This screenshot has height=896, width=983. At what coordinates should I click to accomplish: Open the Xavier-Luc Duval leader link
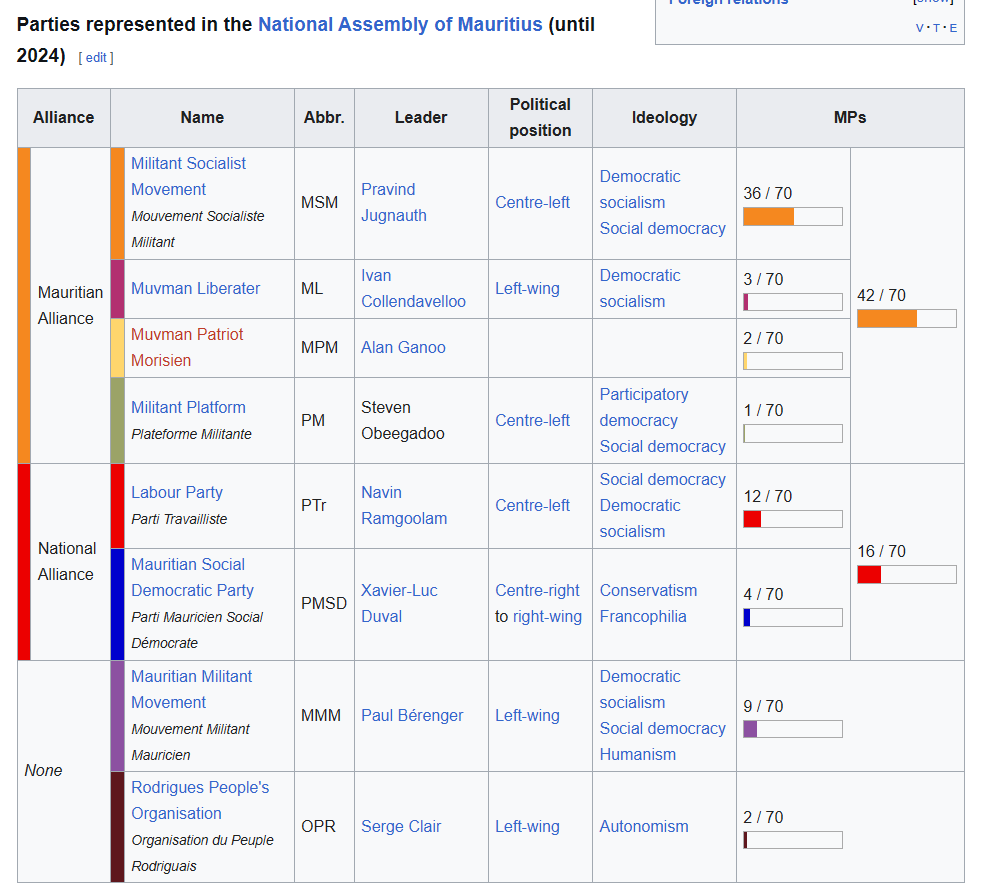399,603
